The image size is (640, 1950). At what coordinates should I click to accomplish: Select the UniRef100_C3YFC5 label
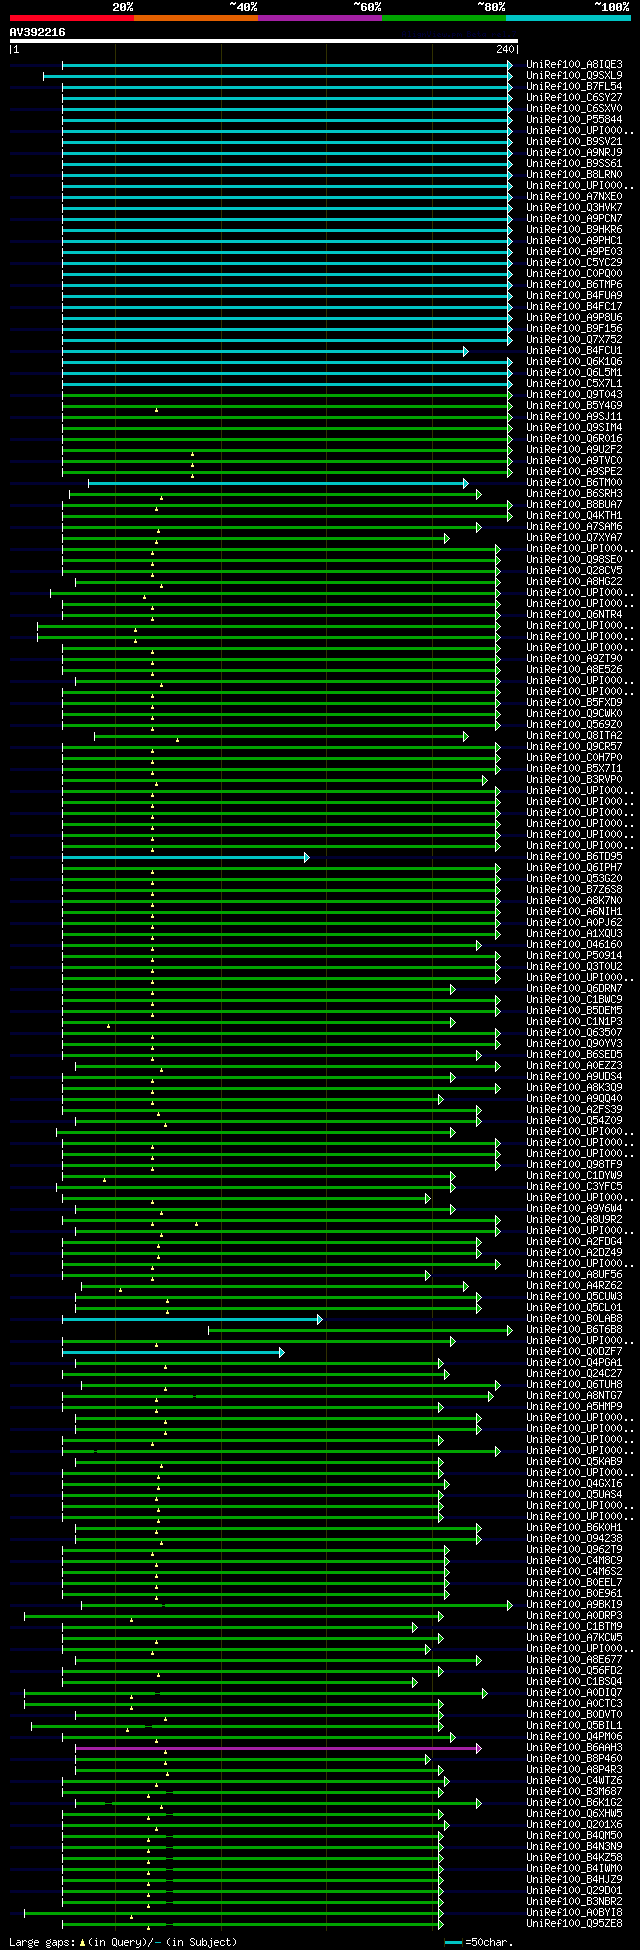pos(574,1186)
